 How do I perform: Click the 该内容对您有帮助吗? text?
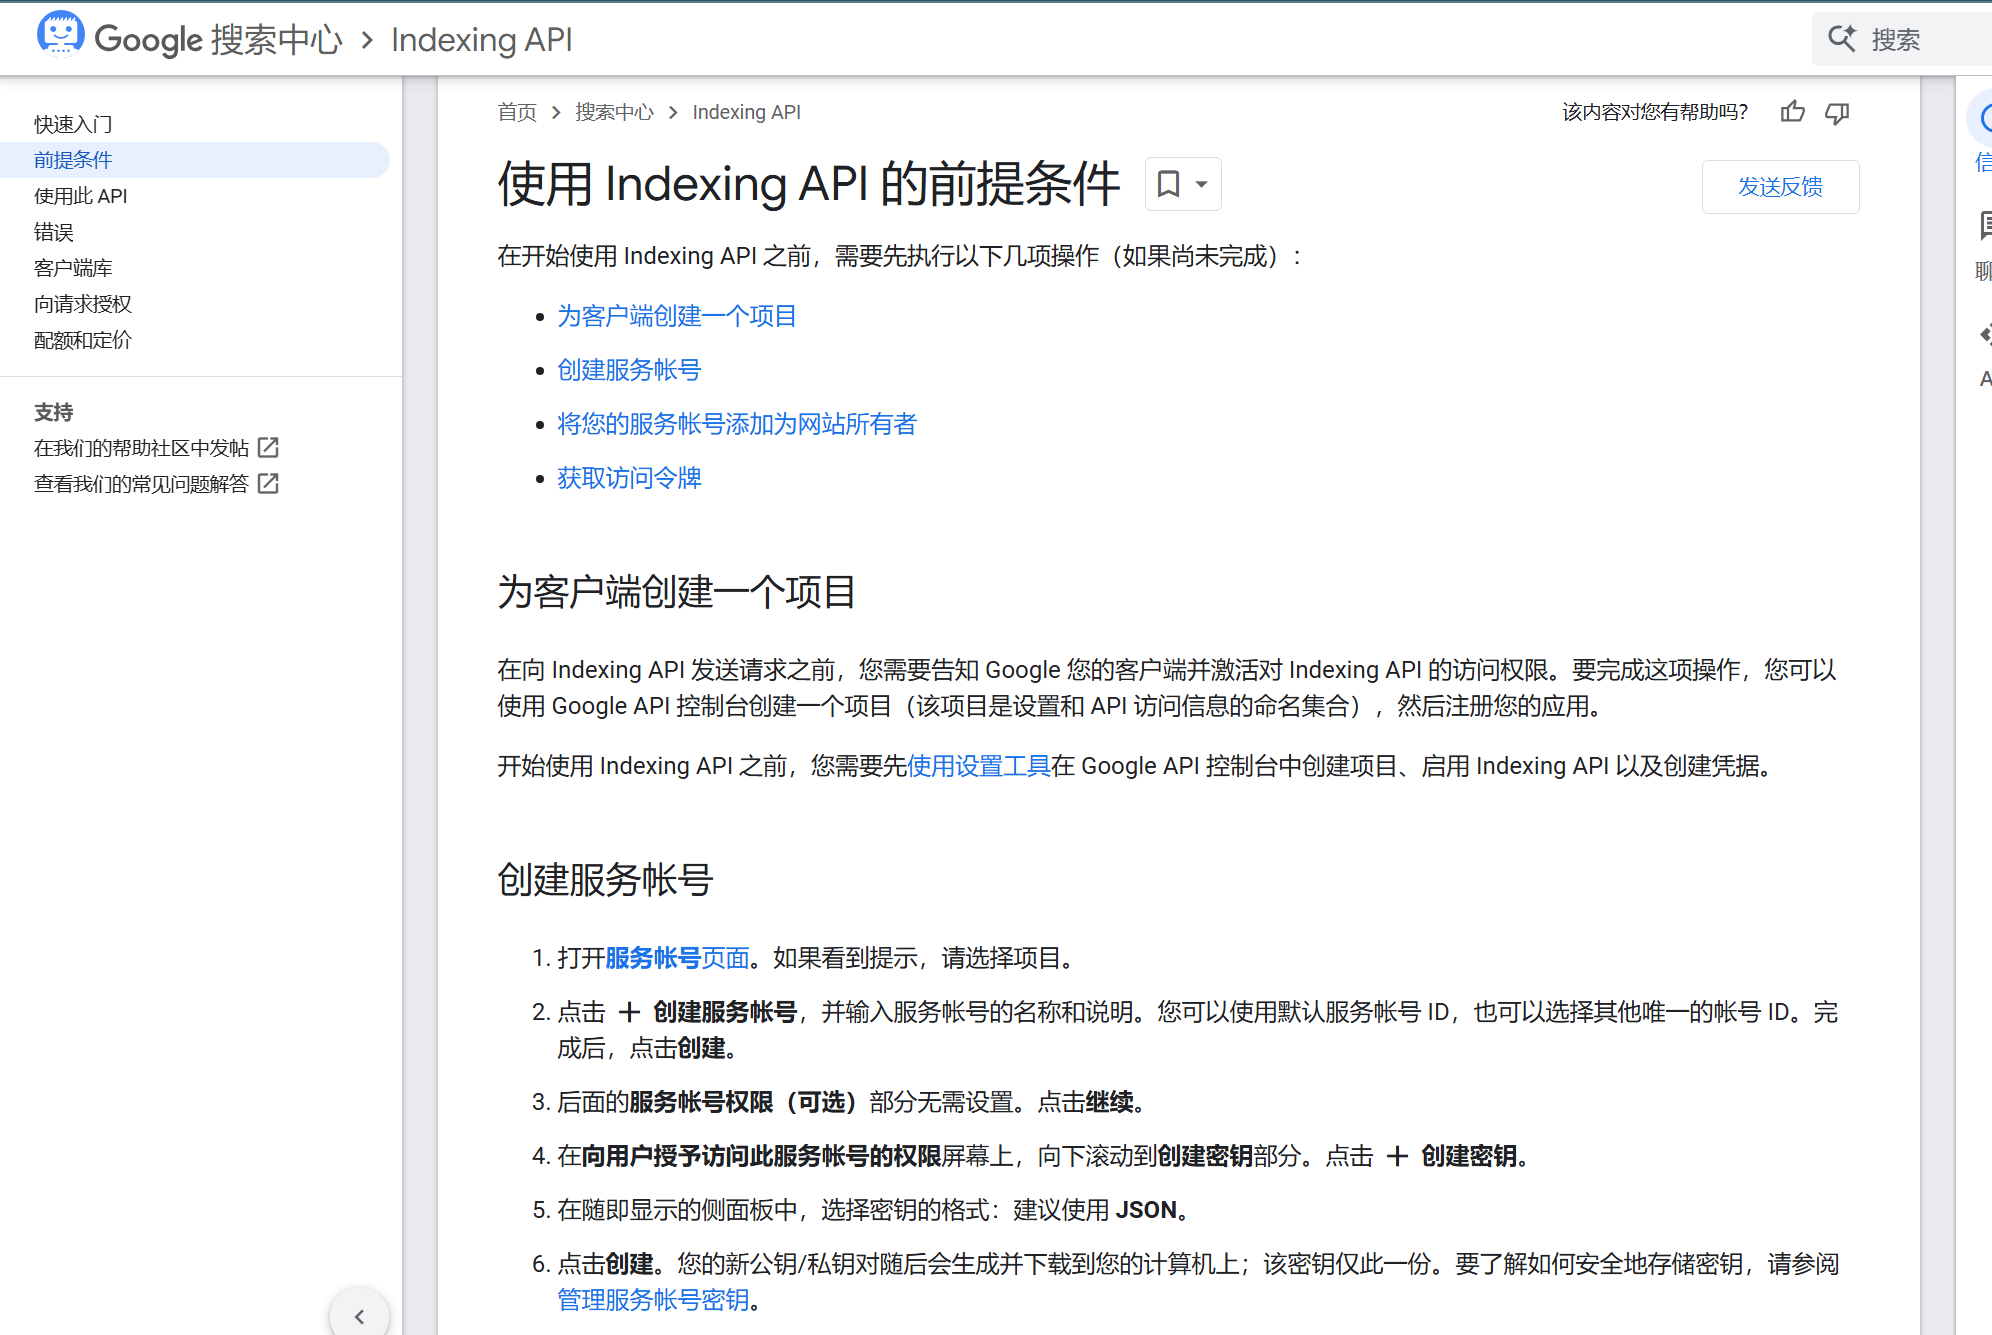click(x=1655, y=112)
